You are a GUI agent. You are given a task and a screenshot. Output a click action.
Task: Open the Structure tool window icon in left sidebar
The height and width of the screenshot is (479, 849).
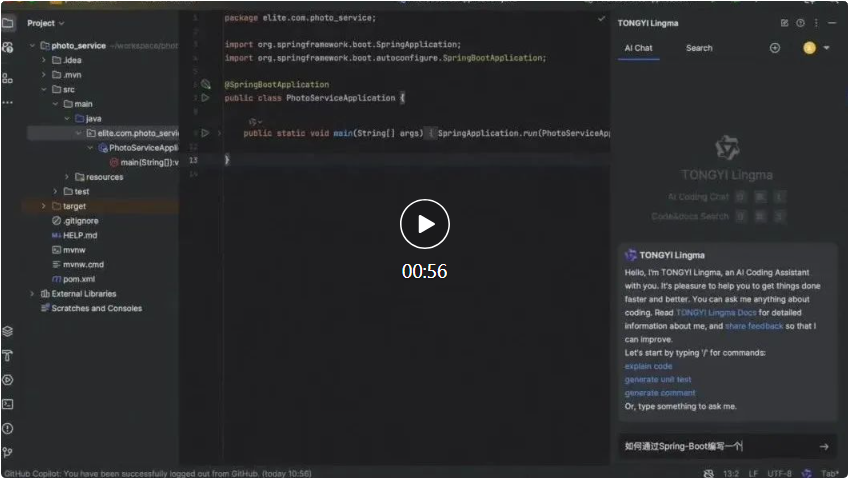pyautogui.click(x=8, y=78)
